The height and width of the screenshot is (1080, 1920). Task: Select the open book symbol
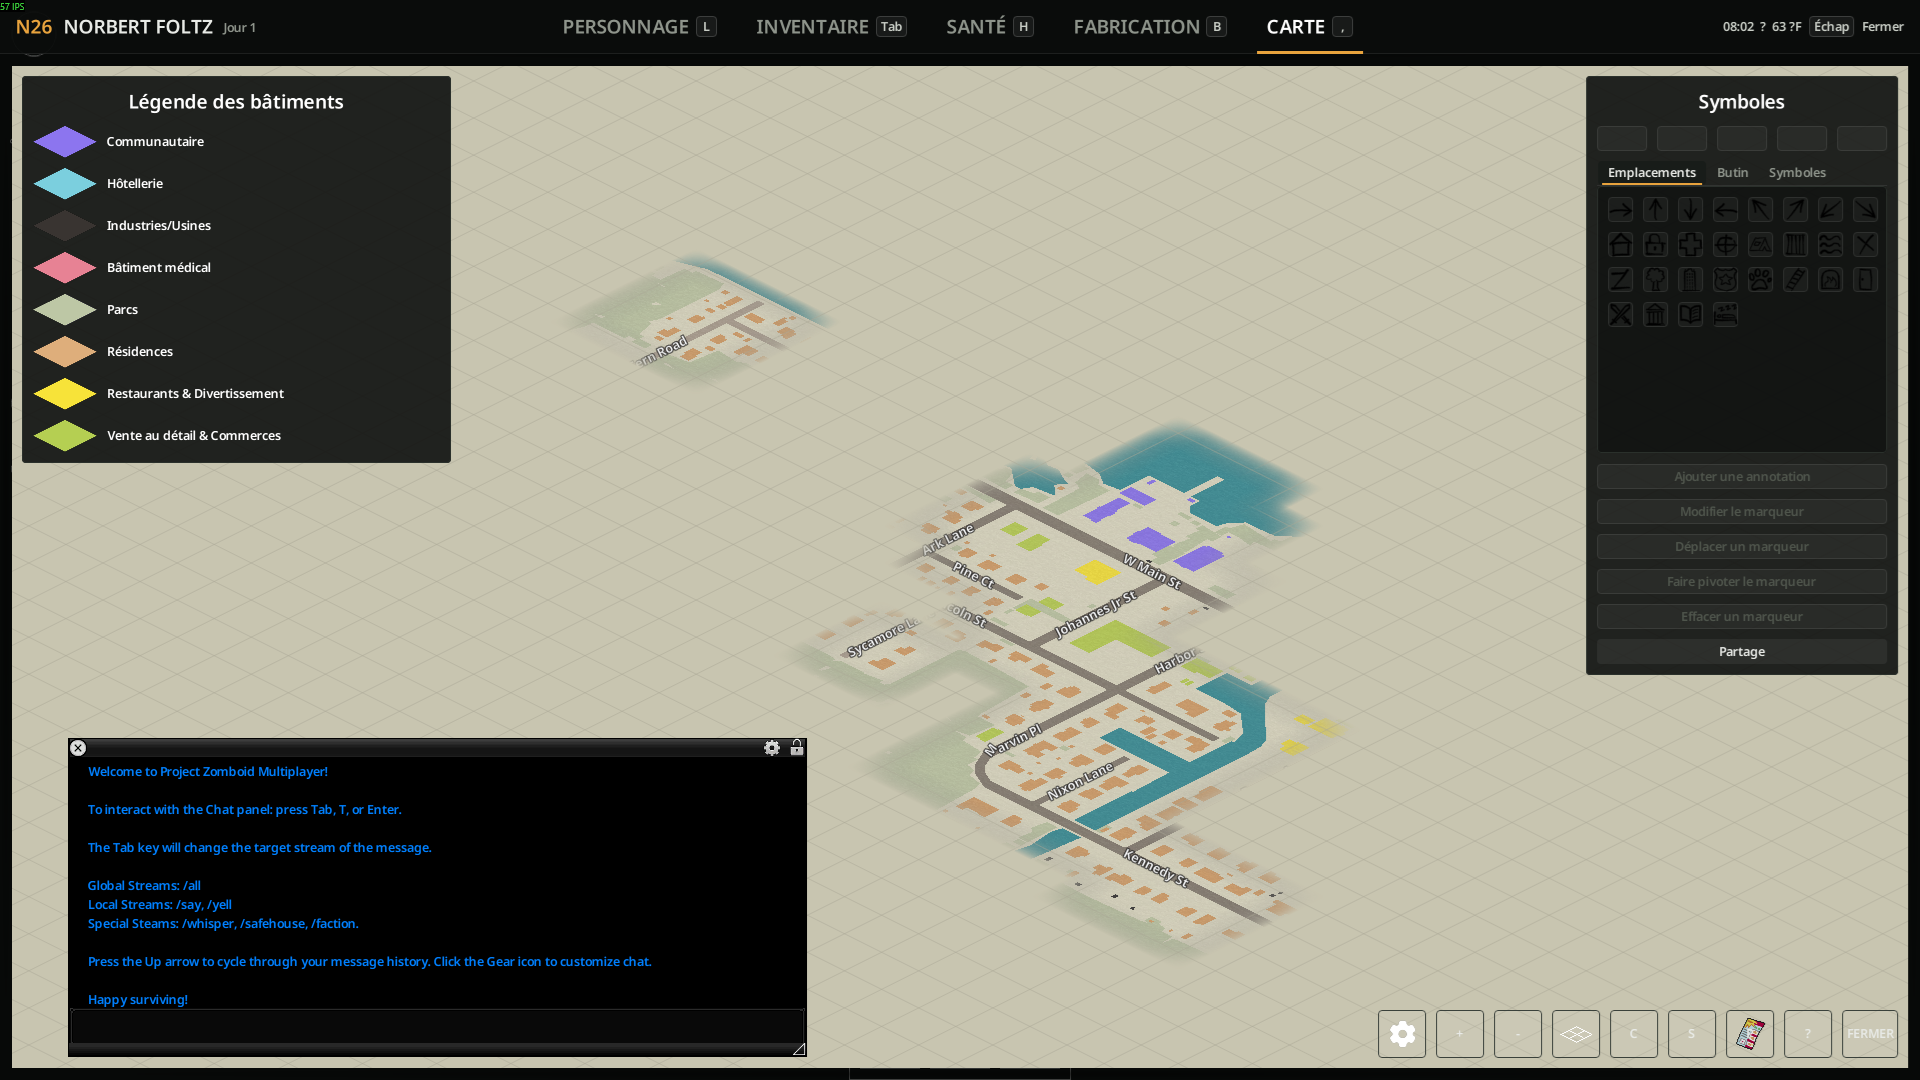pyautogui.click(x=1690, y=314)
